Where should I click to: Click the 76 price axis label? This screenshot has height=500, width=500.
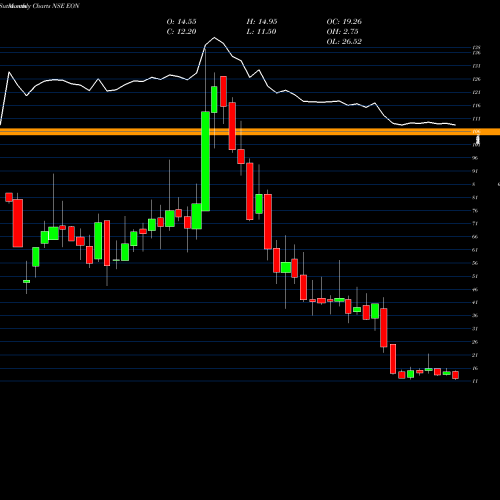tap(475, 211)
